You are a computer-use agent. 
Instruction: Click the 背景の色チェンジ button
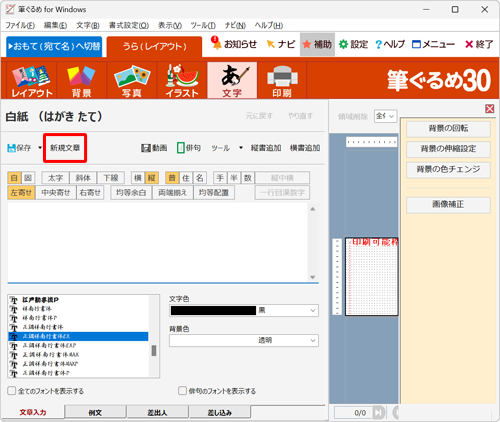(x=448, y=169)
